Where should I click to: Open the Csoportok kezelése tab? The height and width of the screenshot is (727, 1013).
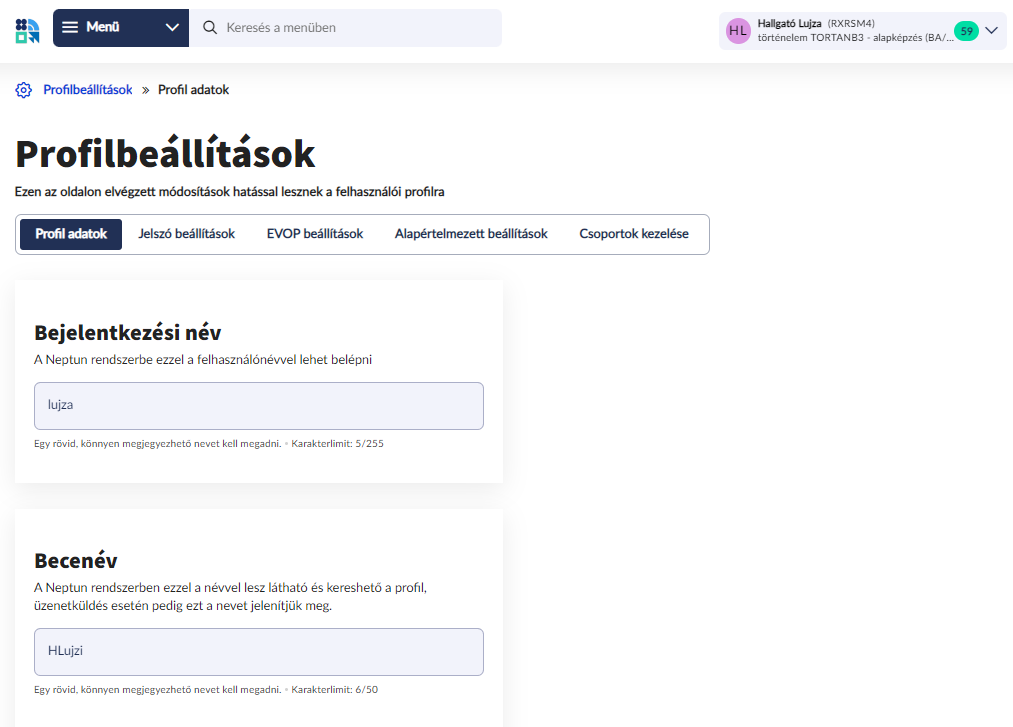[634, 234]
